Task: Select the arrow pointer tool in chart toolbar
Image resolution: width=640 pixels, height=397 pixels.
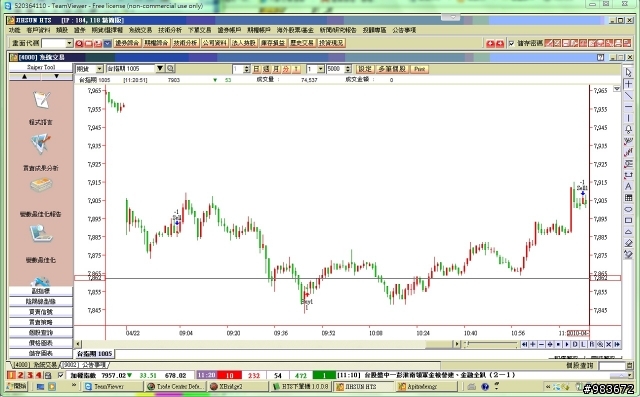Action: pyautogui.click(x=628, y=72)
